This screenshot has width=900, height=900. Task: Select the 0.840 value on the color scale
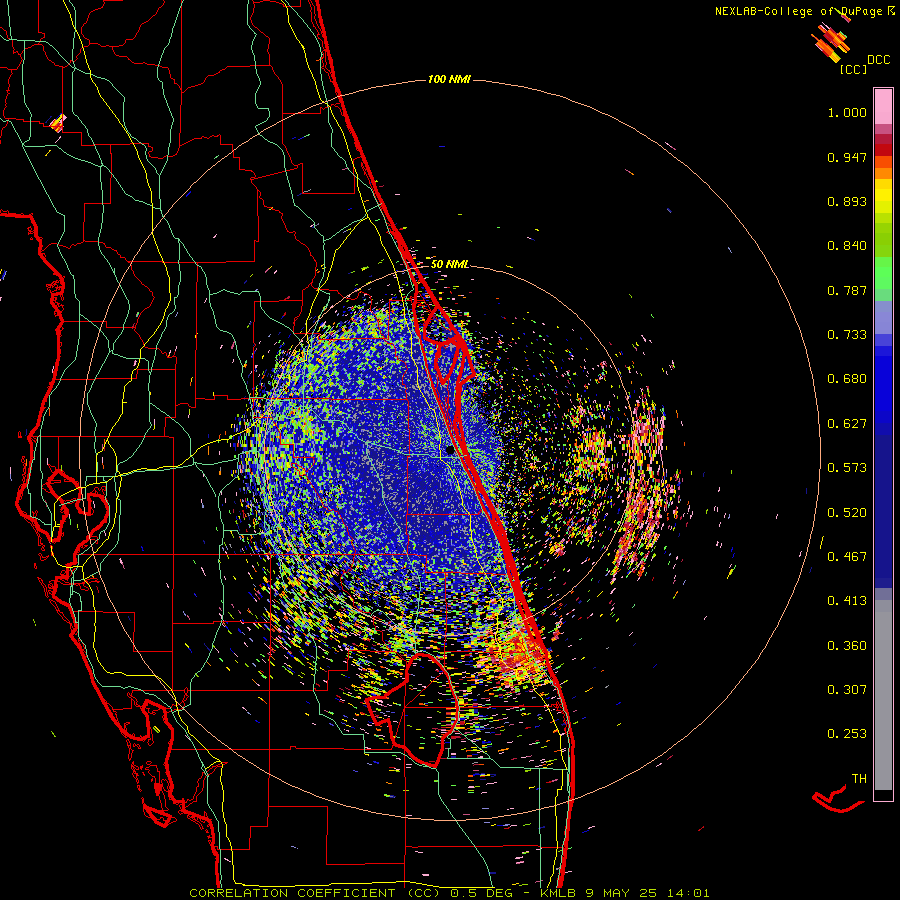pyautogui.click(x=847, y=246)
